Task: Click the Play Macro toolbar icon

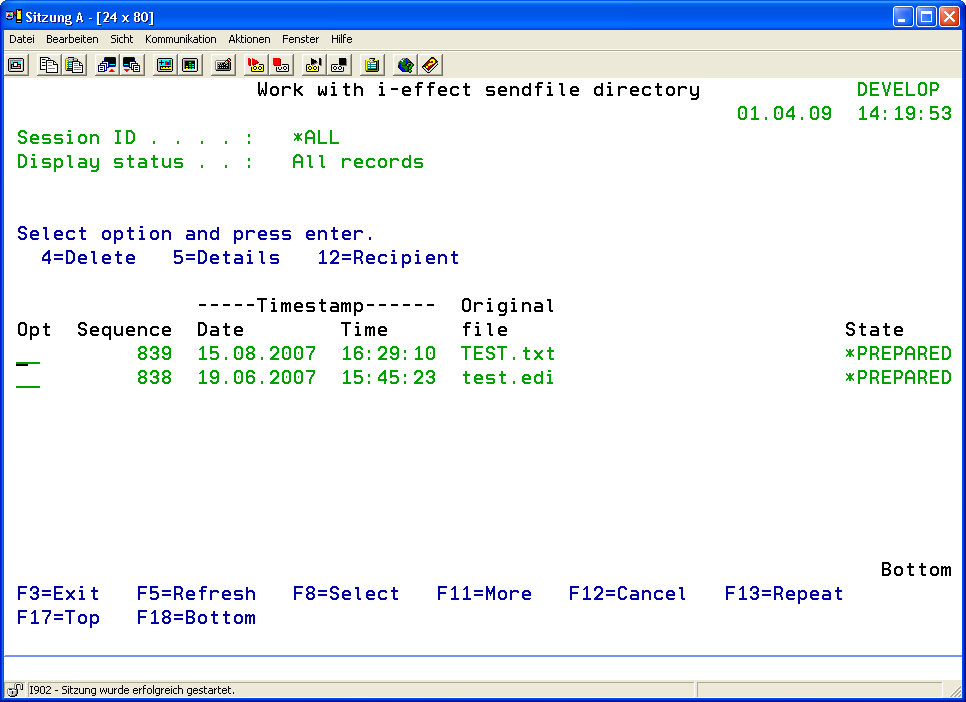Action: [x=313, y=65]
